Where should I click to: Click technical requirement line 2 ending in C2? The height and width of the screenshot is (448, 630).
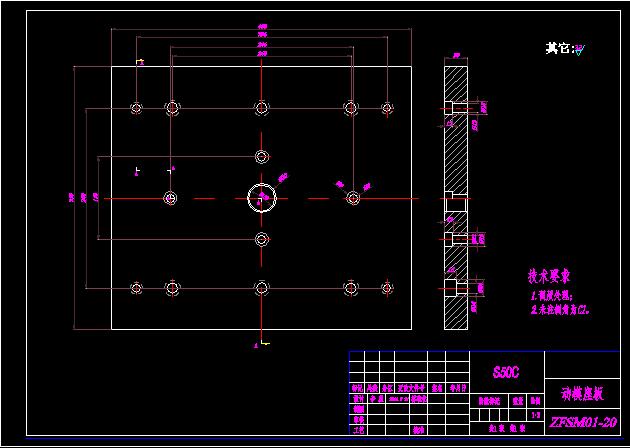(562, 310)
